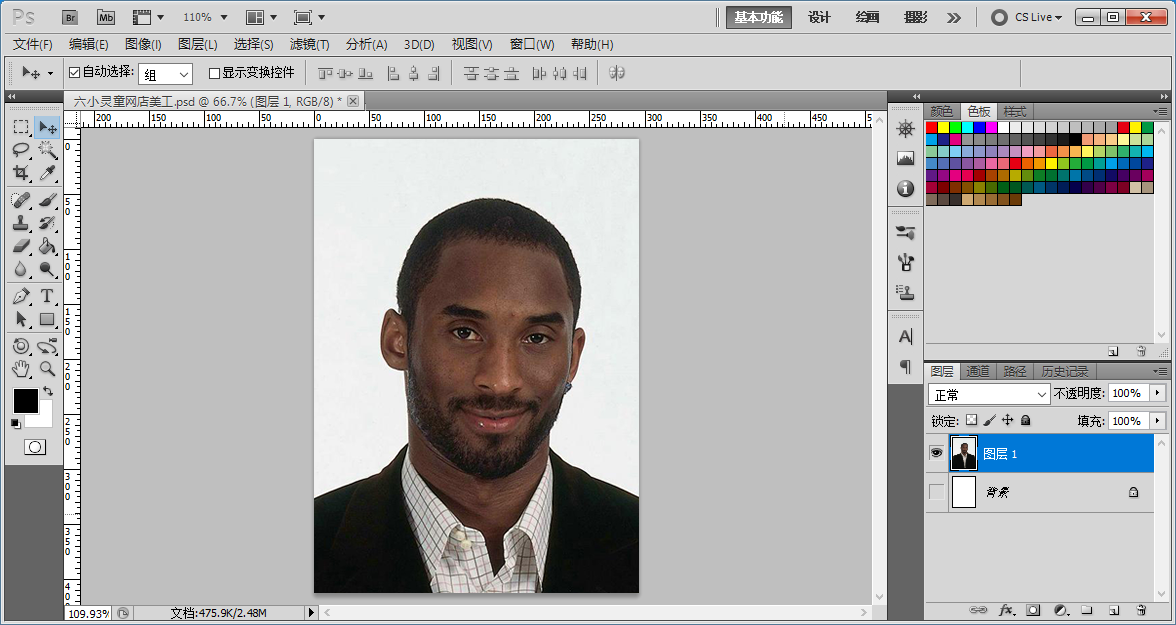Click the 设计 workspace button

819,17
